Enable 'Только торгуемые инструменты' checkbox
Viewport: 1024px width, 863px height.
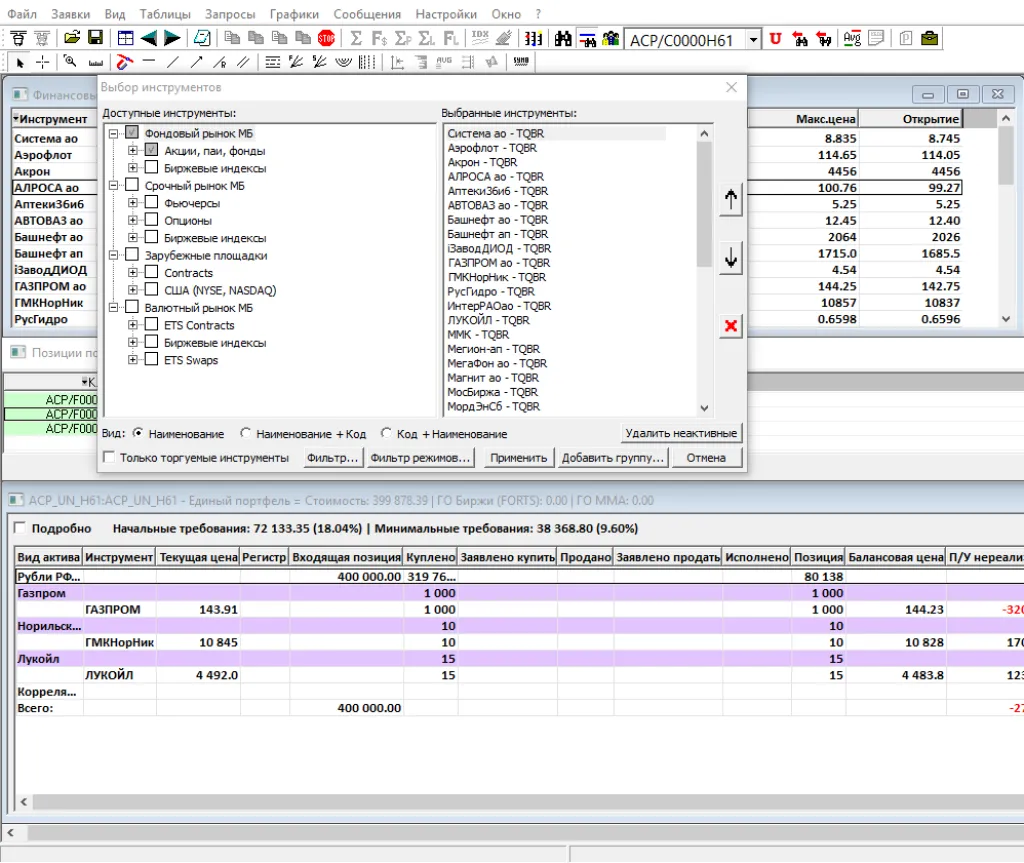(x=109, y=458)
